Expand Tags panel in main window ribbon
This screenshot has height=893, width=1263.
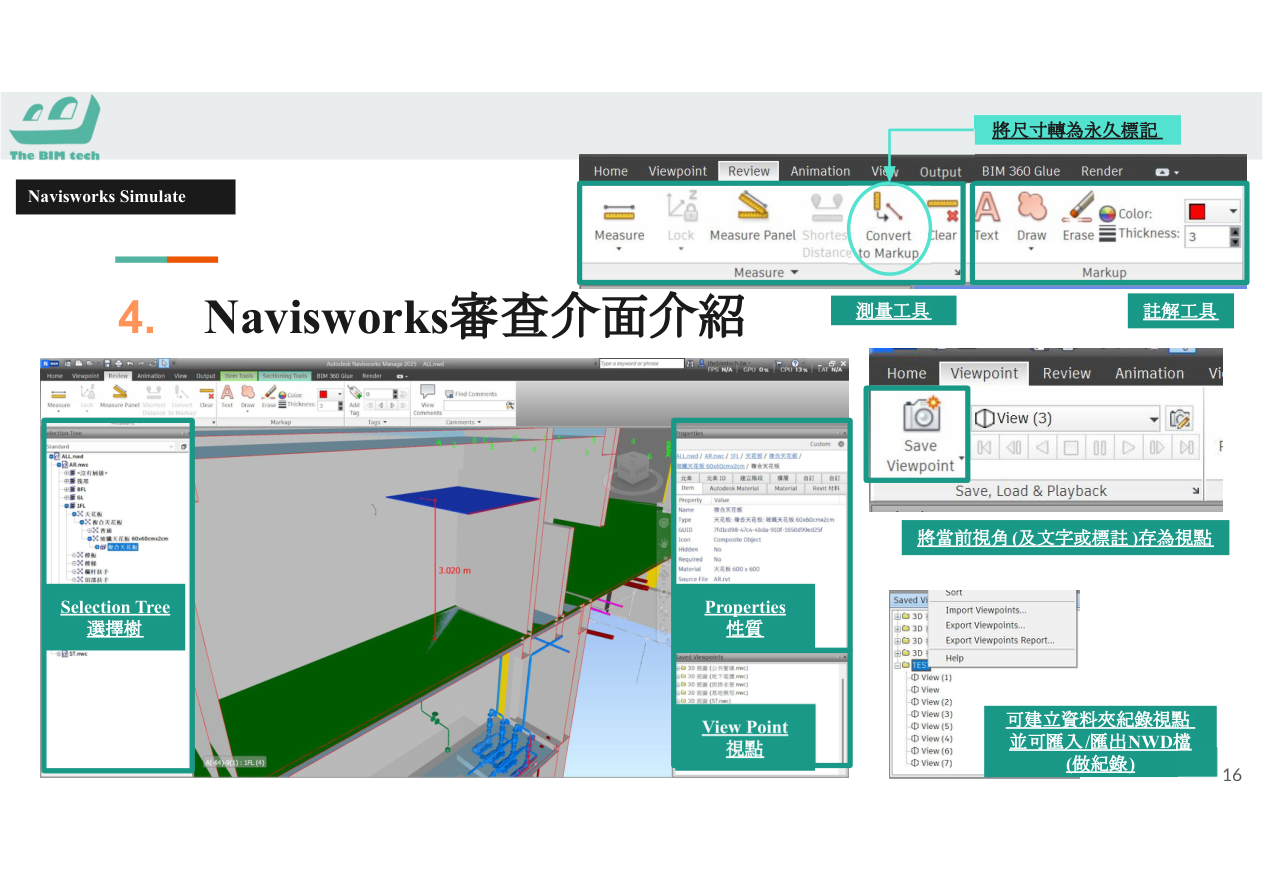coord(377,422)
